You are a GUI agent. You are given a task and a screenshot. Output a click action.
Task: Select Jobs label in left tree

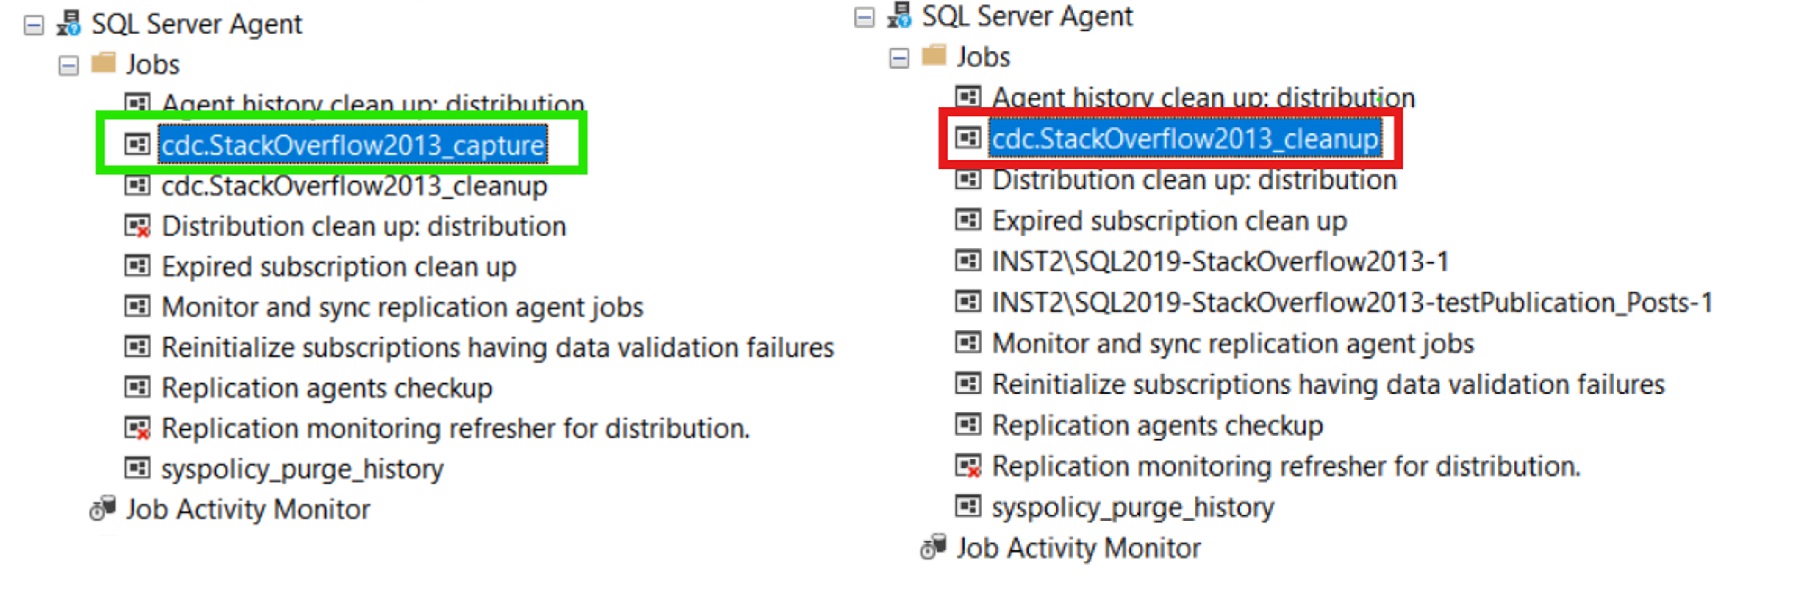tap(153, 65)
